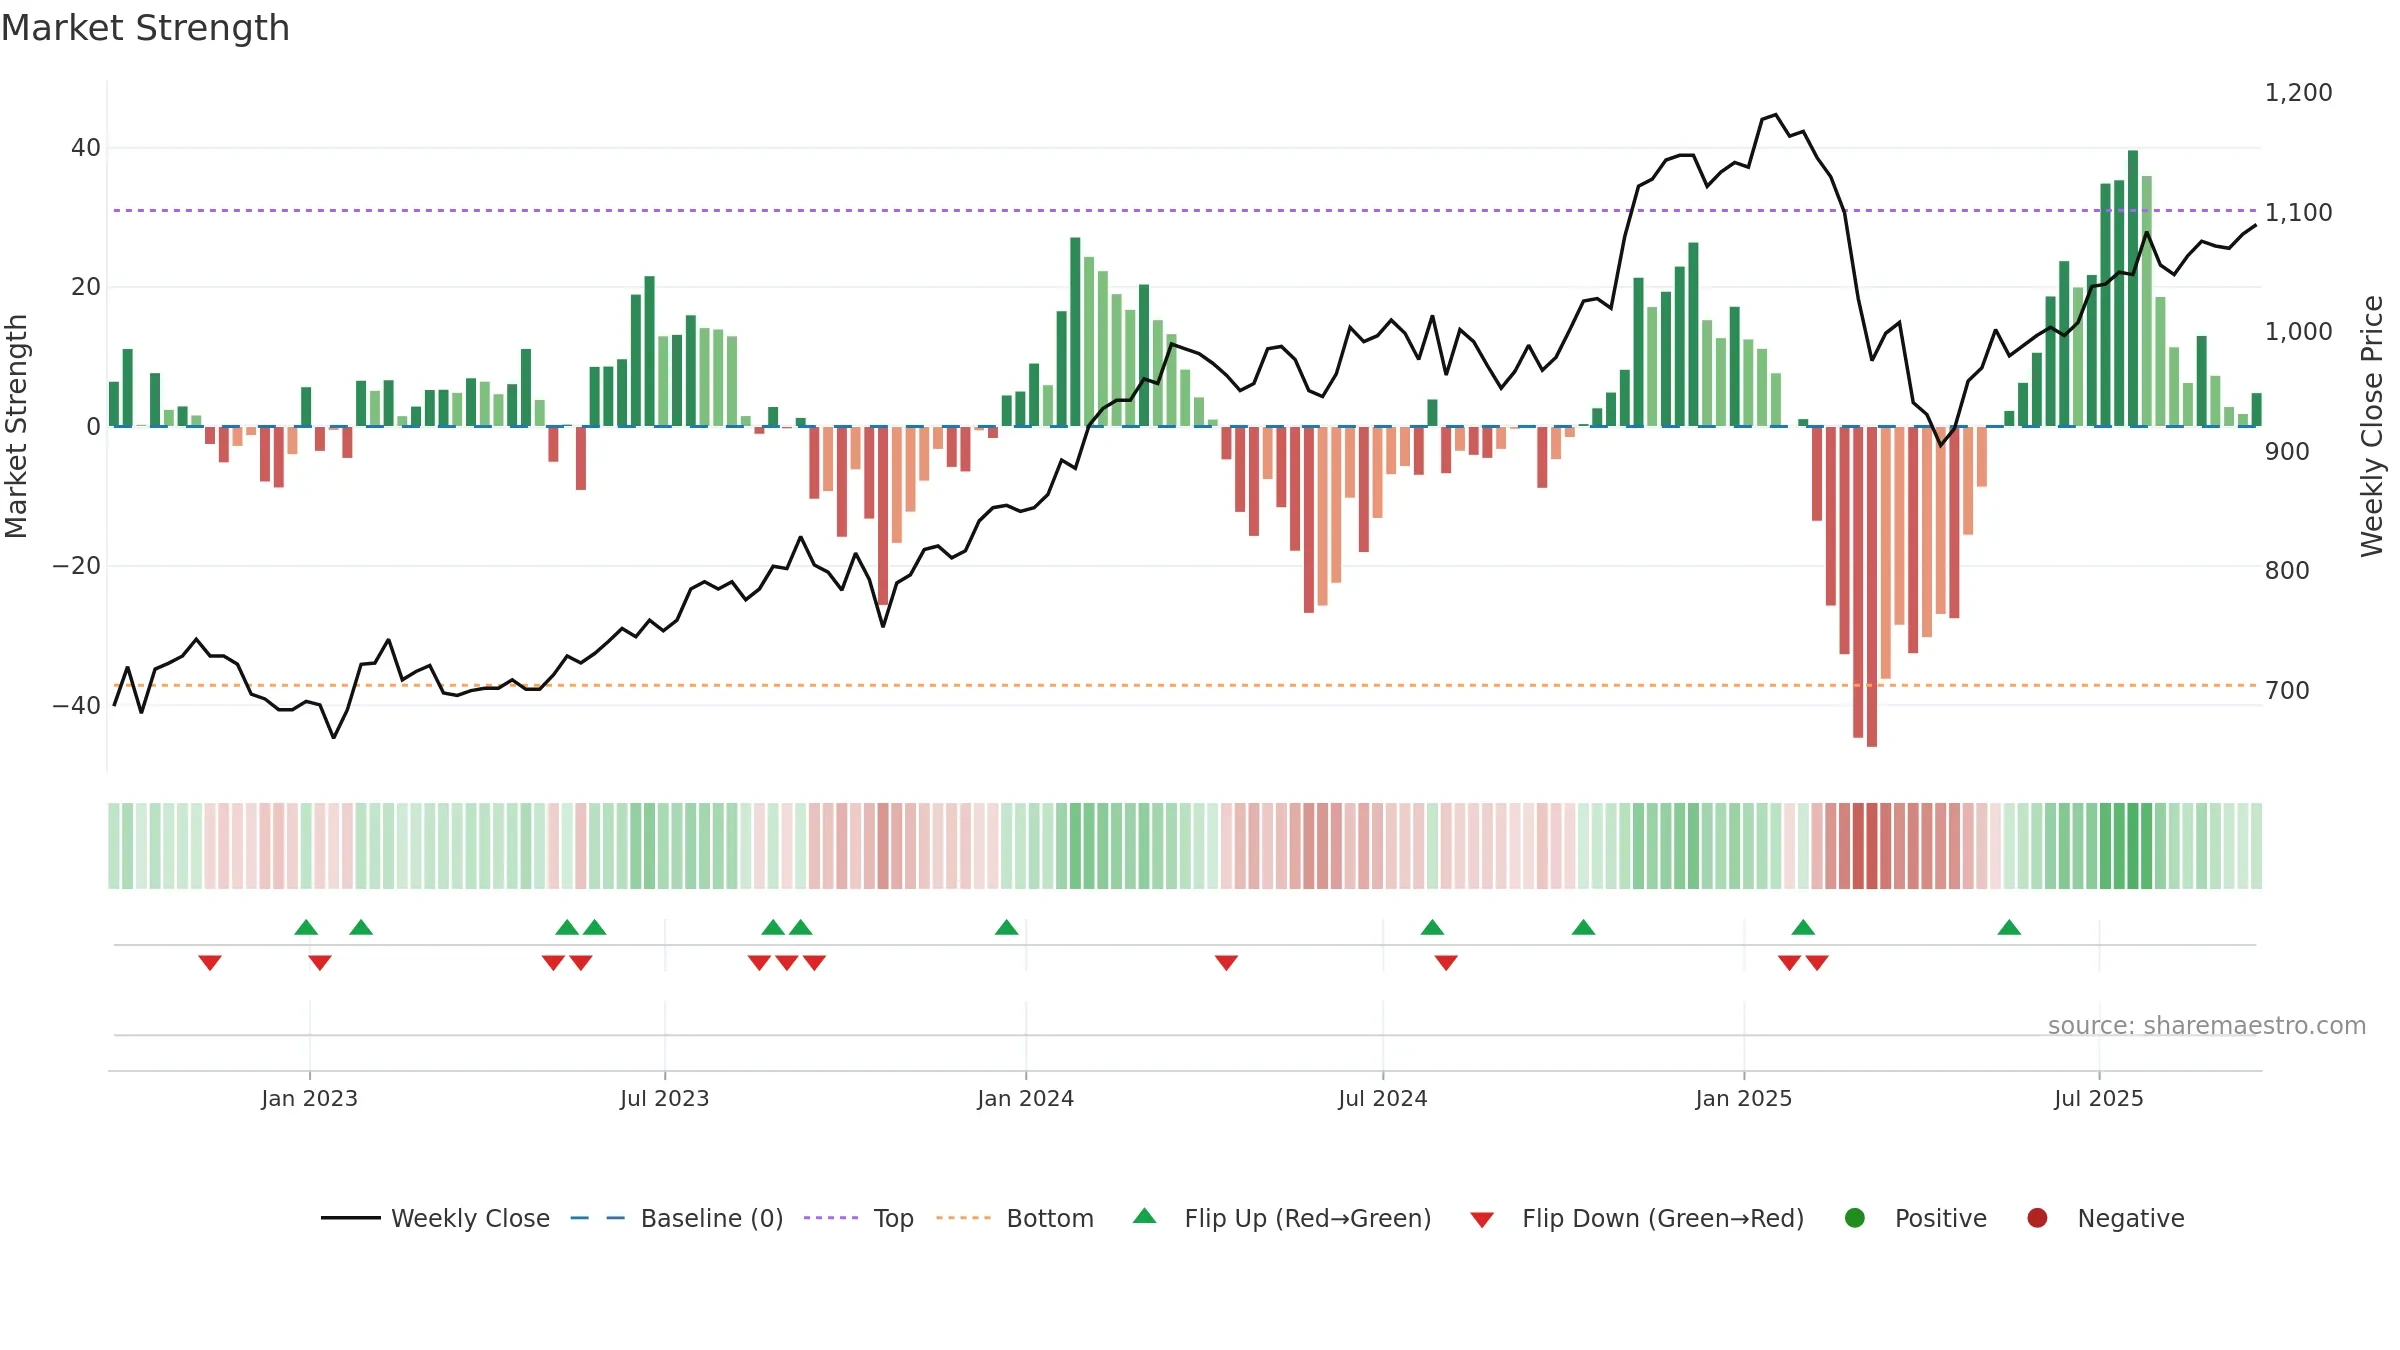Screen dimensions: 2400x1350
Task: Click the Jul 2025 axis label
Action: point(2099,1099)
